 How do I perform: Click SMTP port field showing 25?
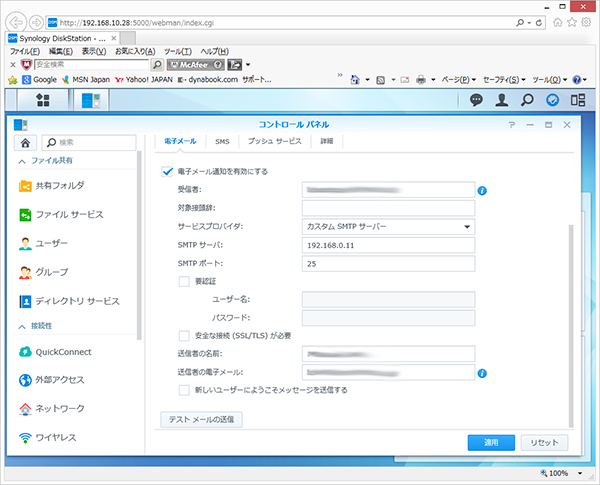tap(388, 264)
